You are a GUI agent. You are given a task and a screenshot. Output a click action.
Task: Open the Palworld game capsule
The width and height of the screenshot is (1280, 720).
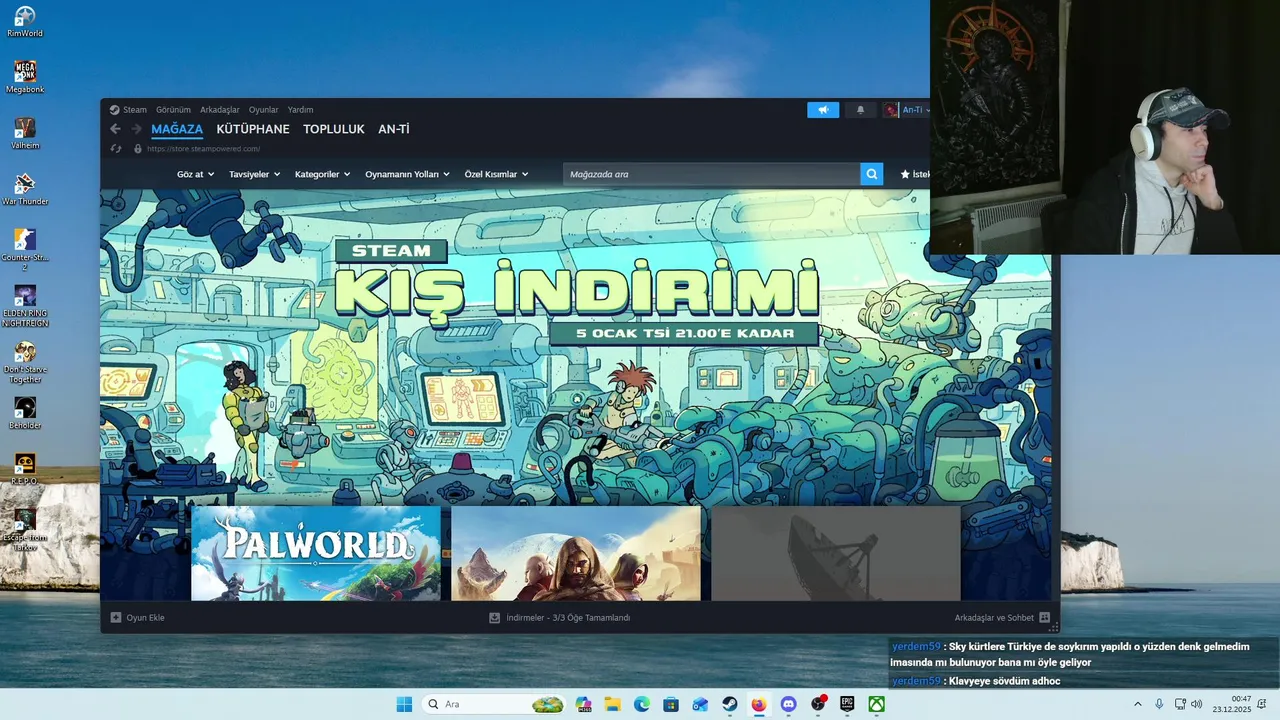coord(316,553)
